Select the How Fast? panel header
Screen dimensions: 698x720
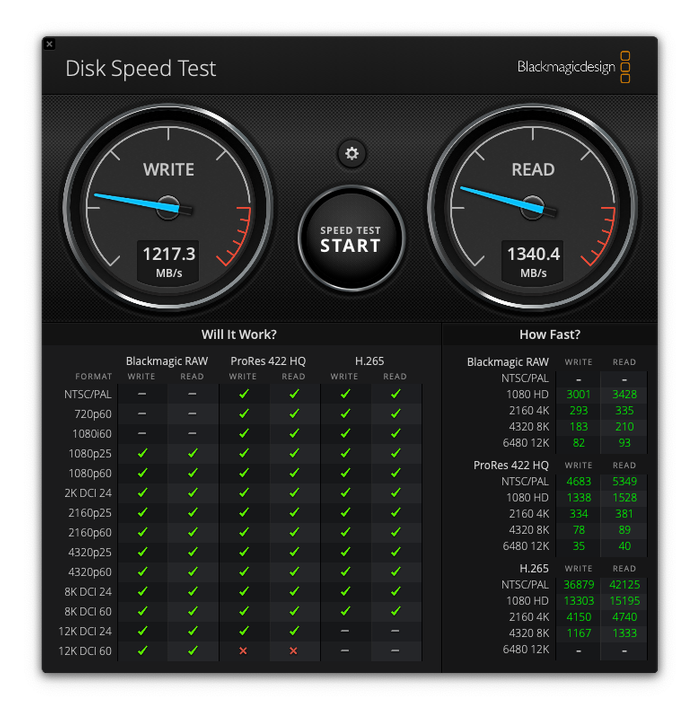tap(549, 334)
